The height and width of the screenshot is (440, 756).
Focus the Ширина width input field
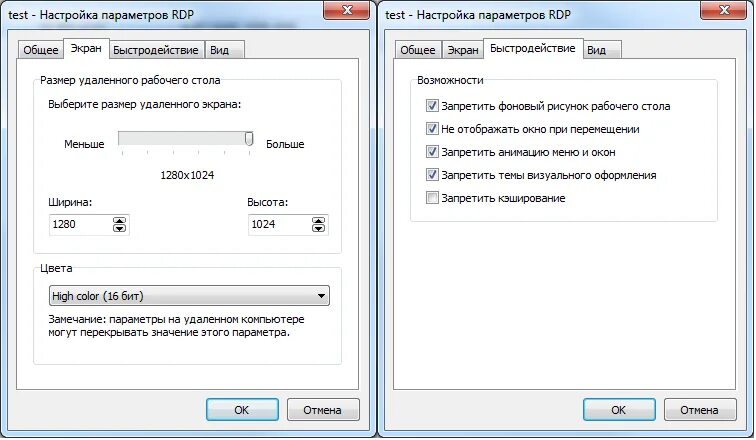coord(80,224)
